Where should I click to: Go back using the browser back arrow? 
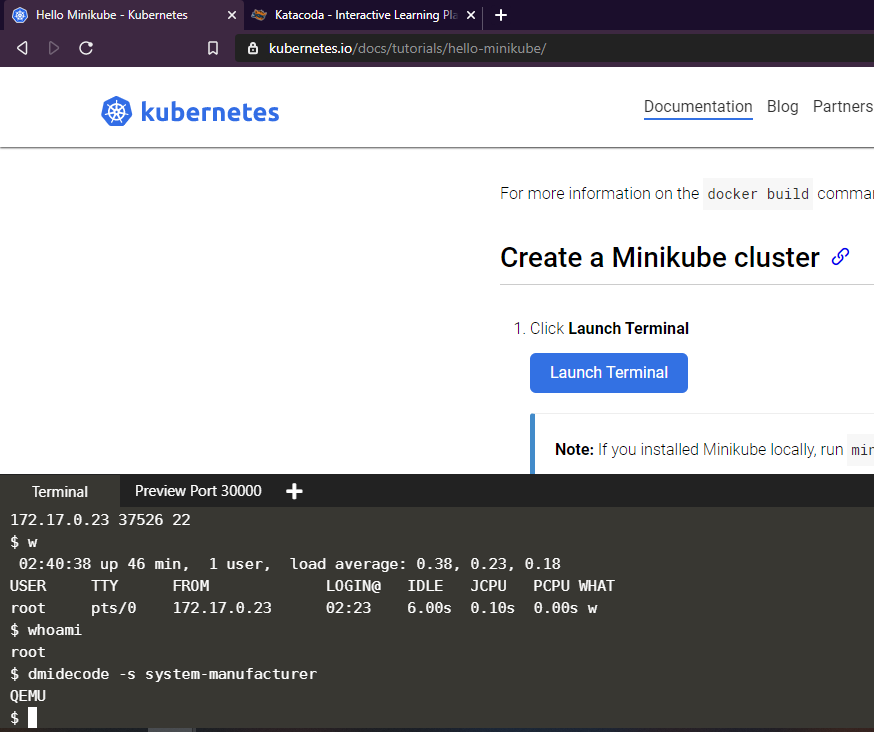pyautogui.click(x=22, y=48)
